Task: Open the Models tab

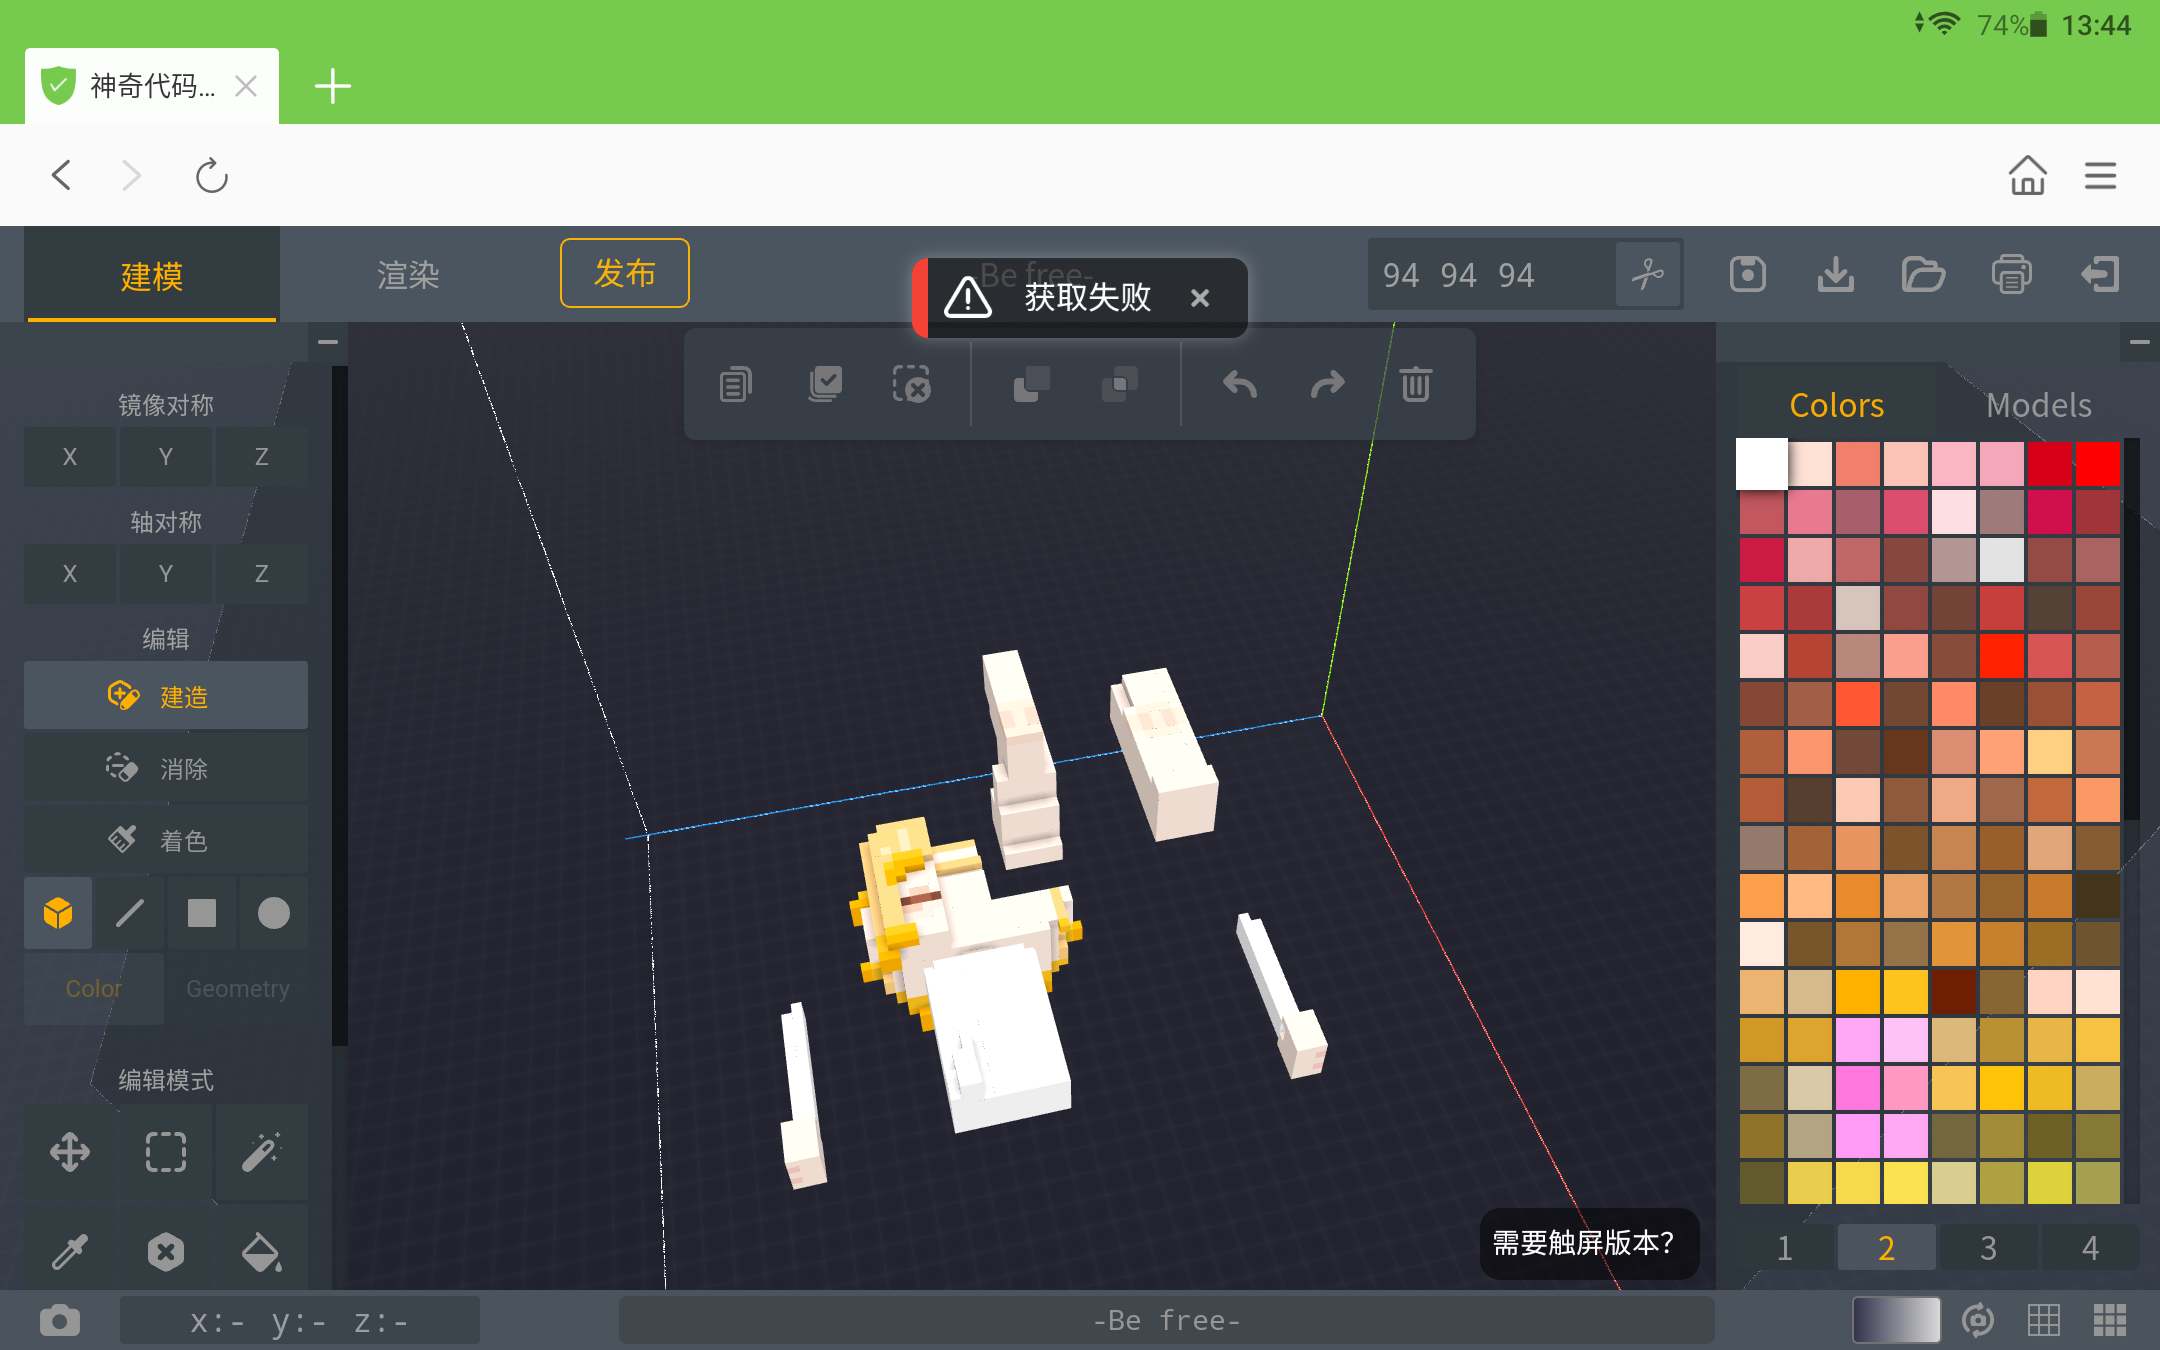Action: tap(2039, 405)
